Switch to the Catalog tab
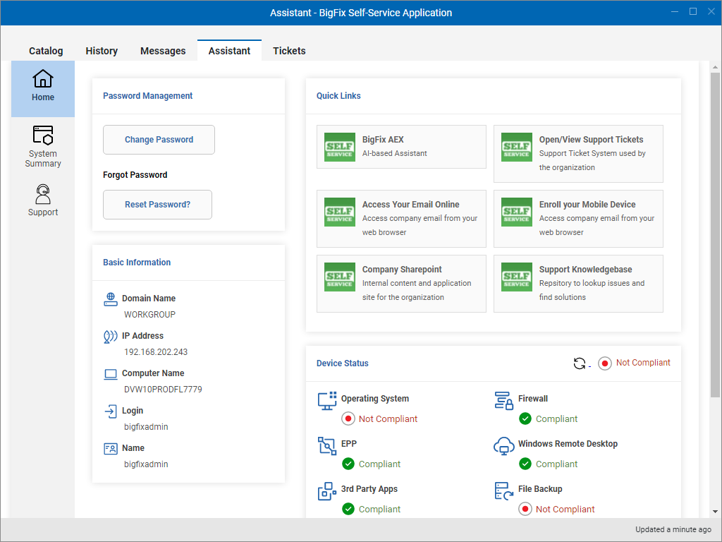 tap(46, 51)
